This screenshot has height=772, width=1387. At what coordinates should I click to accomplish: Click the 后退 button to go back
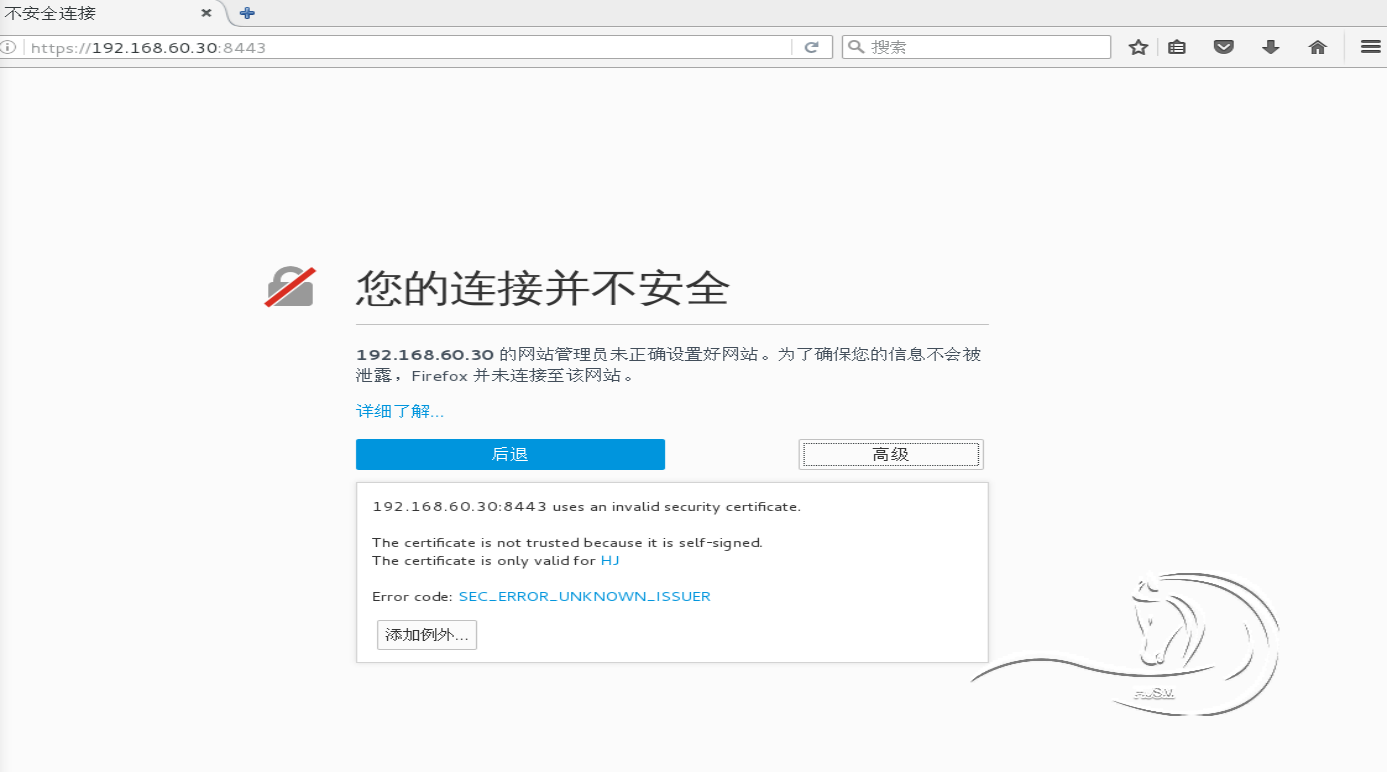tap(510, 454)
